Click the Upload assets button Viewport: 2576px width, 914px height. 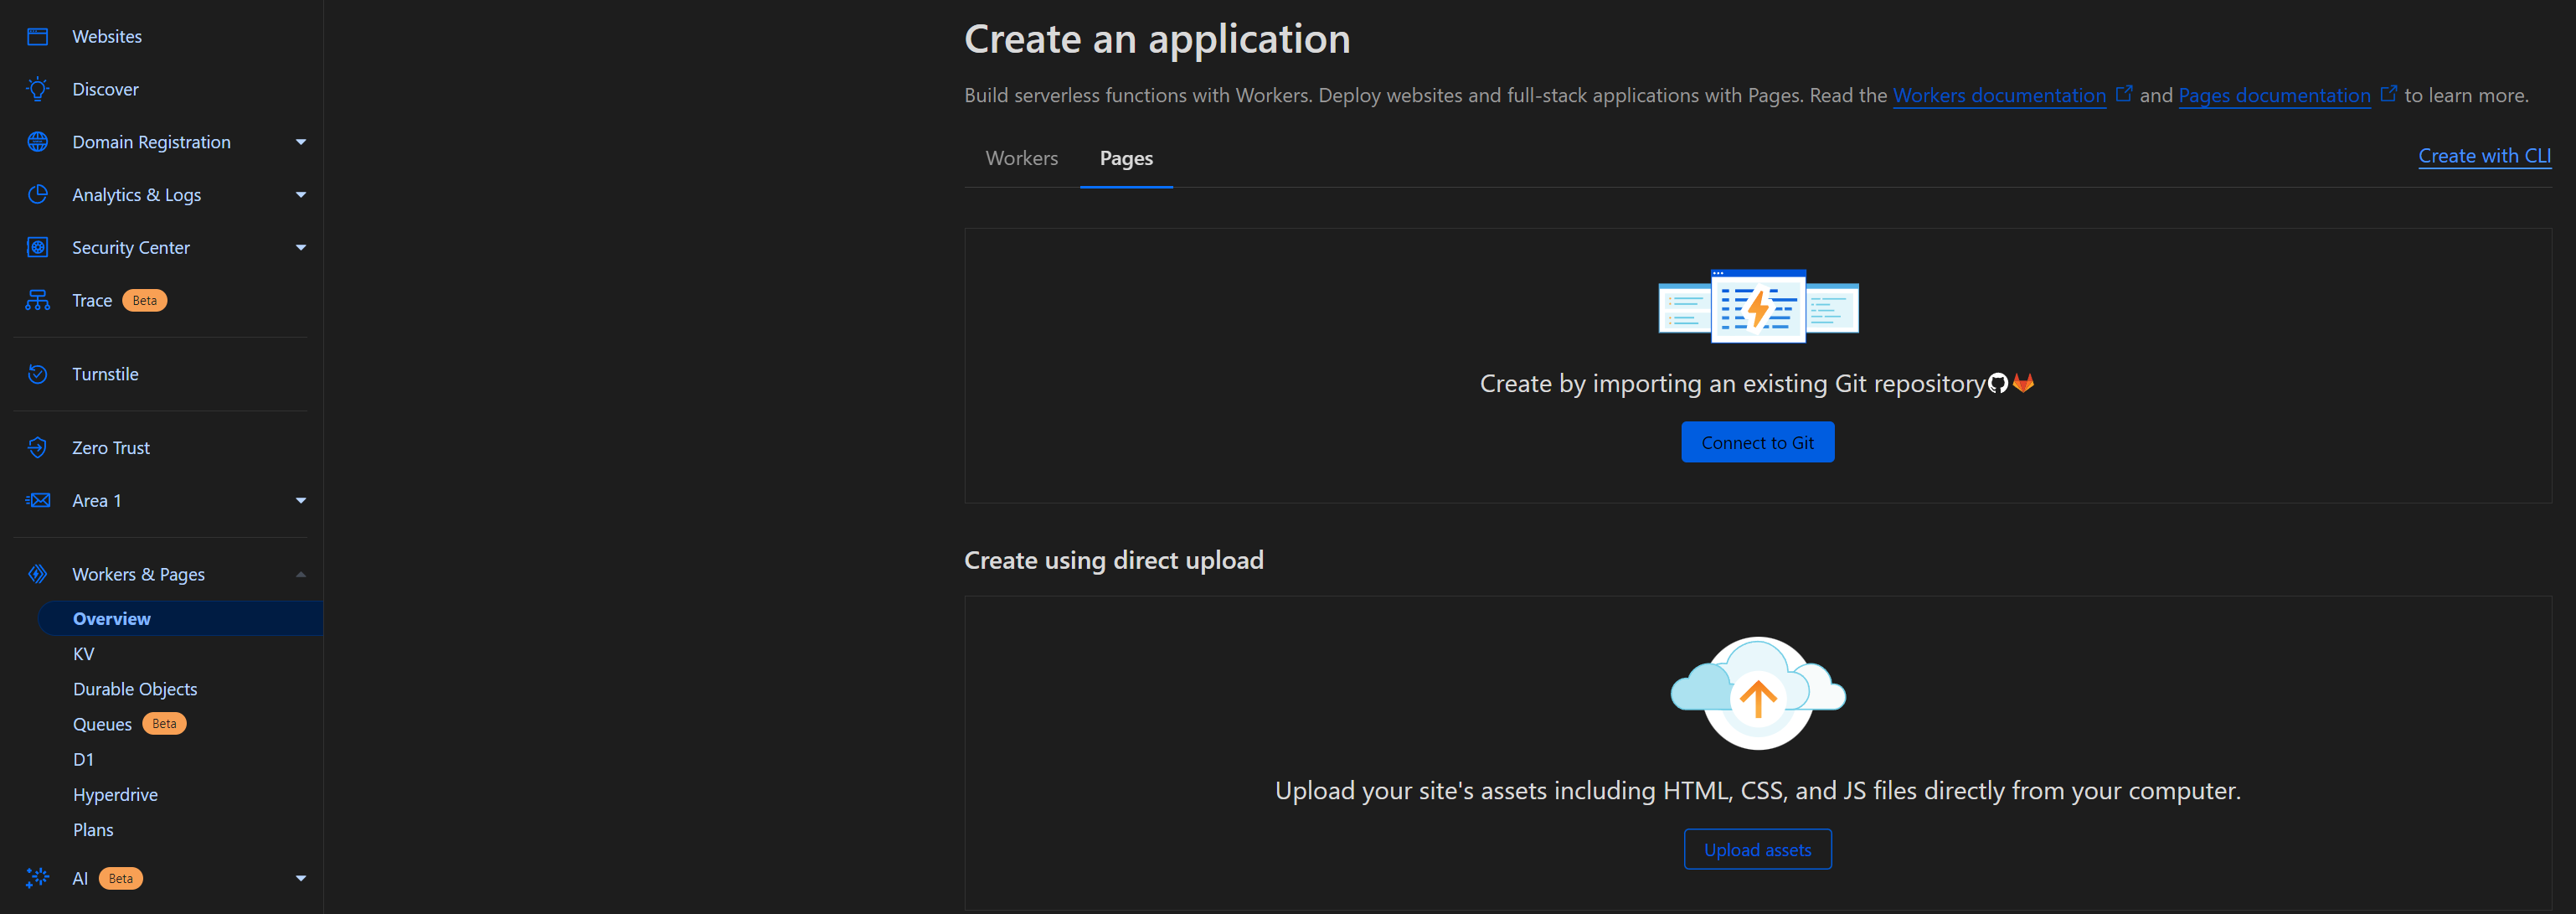coord(1757,849)
